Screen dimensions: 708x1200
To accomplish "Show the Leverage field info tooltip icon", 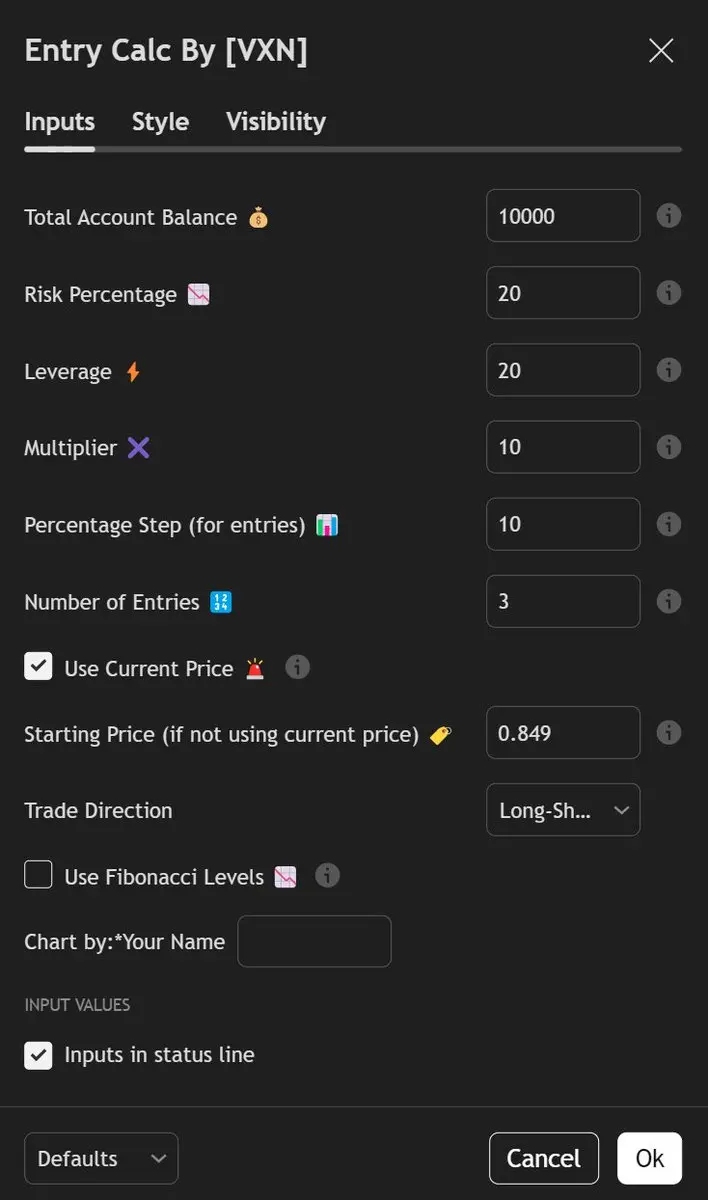I will (669, 369).
